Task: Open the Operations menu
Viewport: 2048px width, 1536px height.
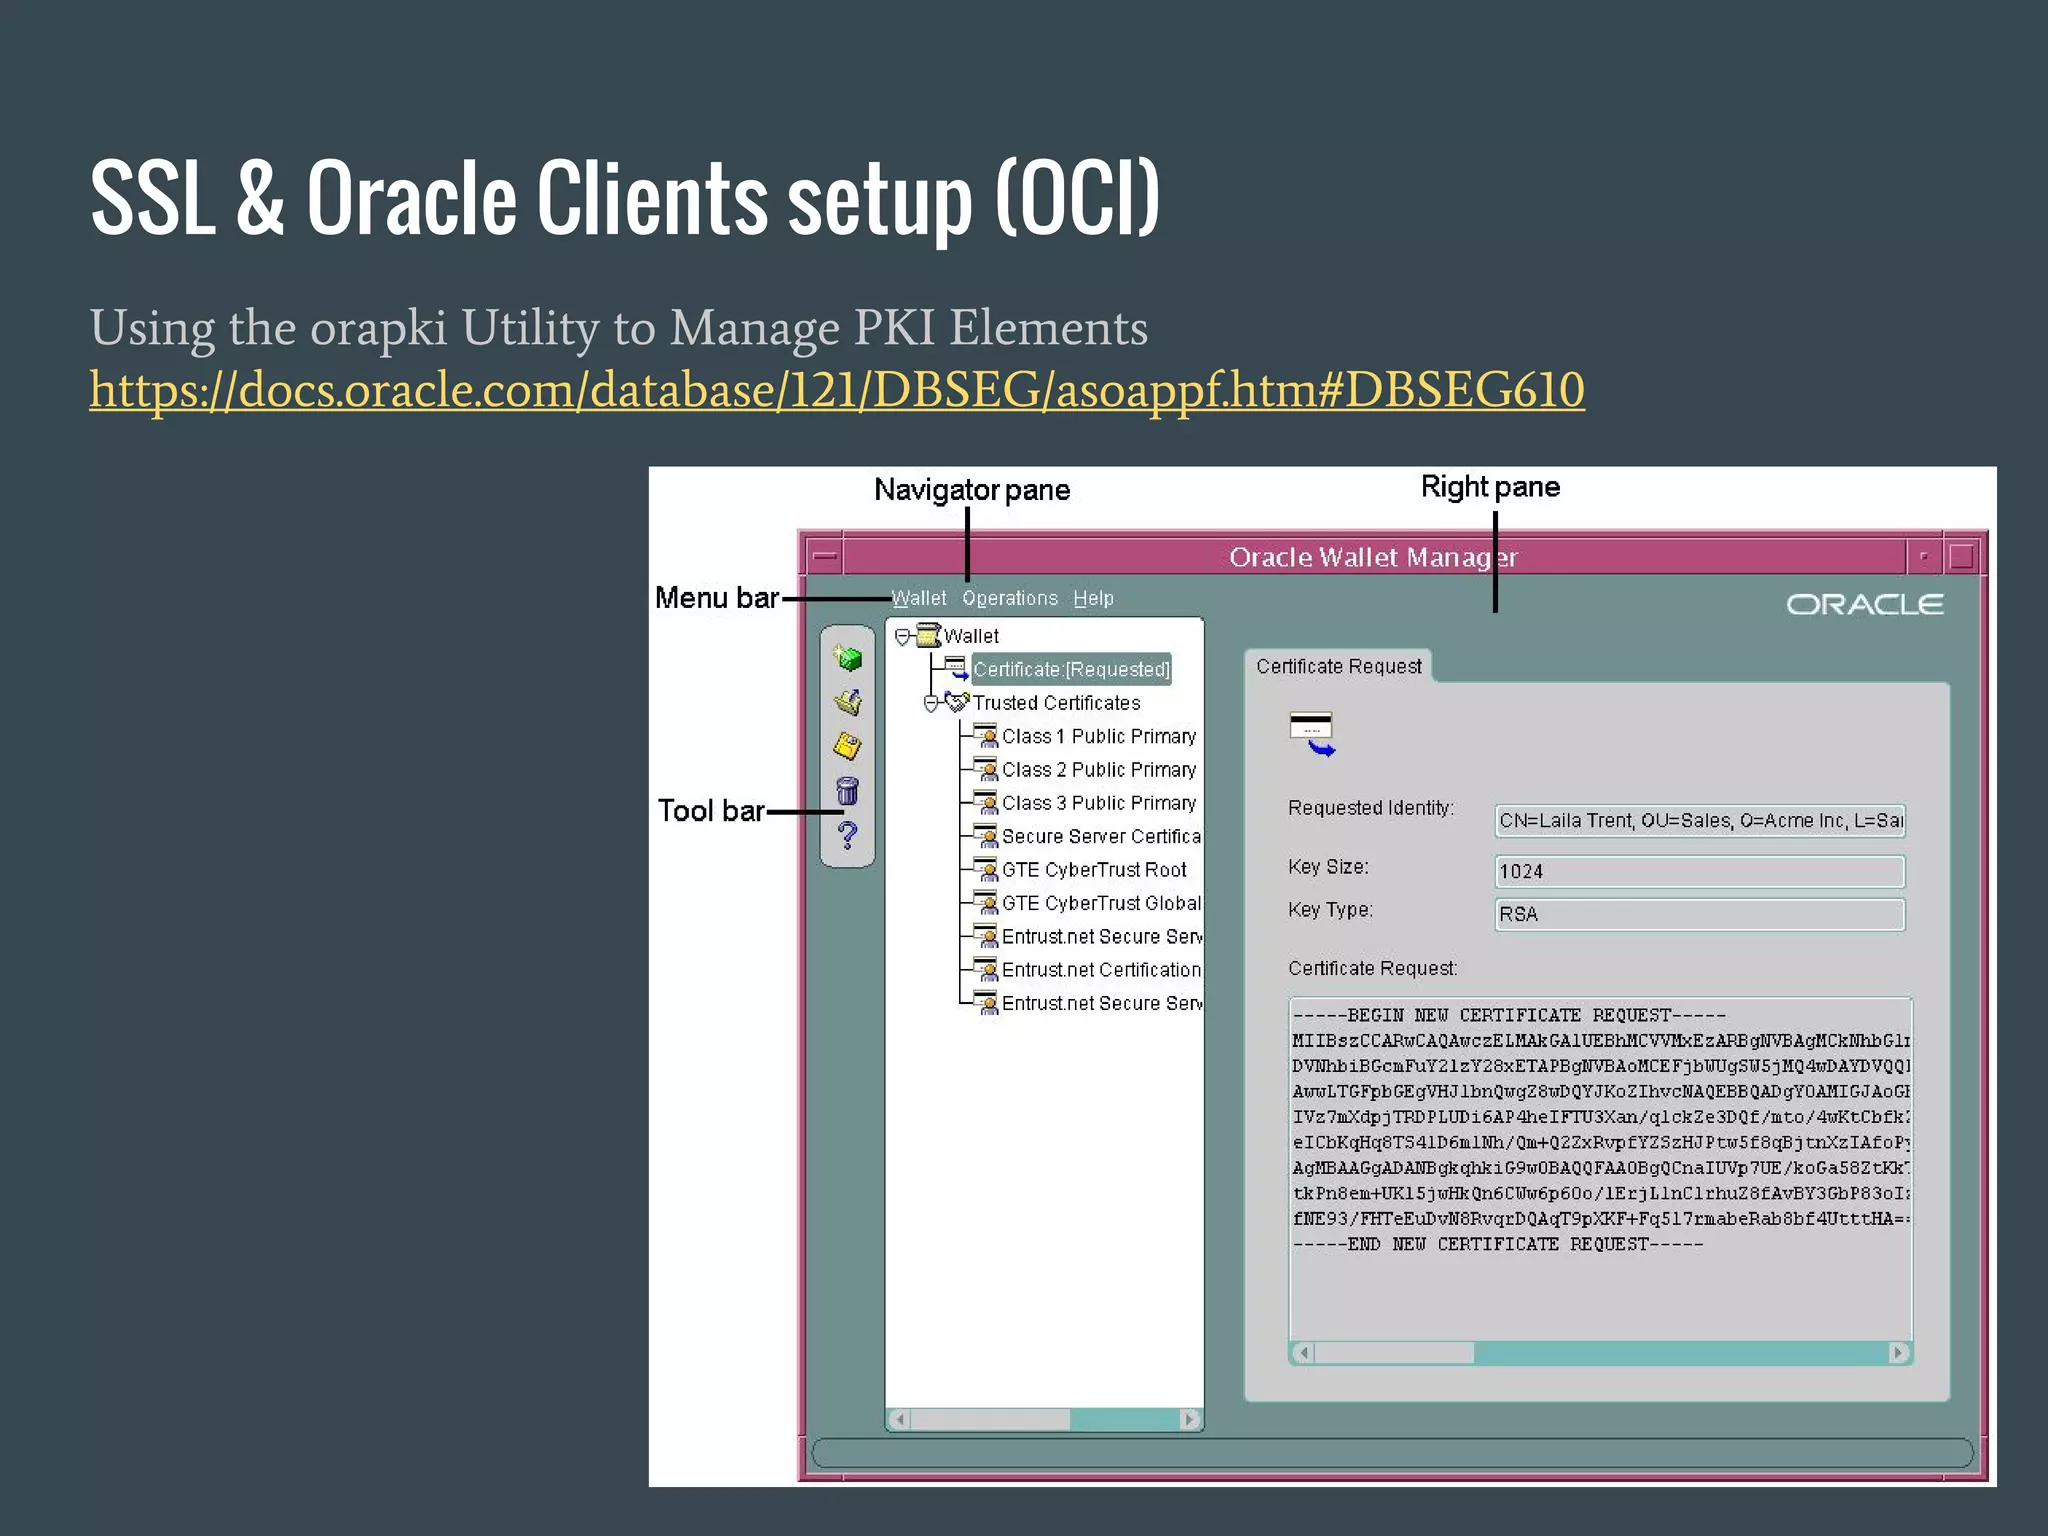Action: [x=1010, y=598]
